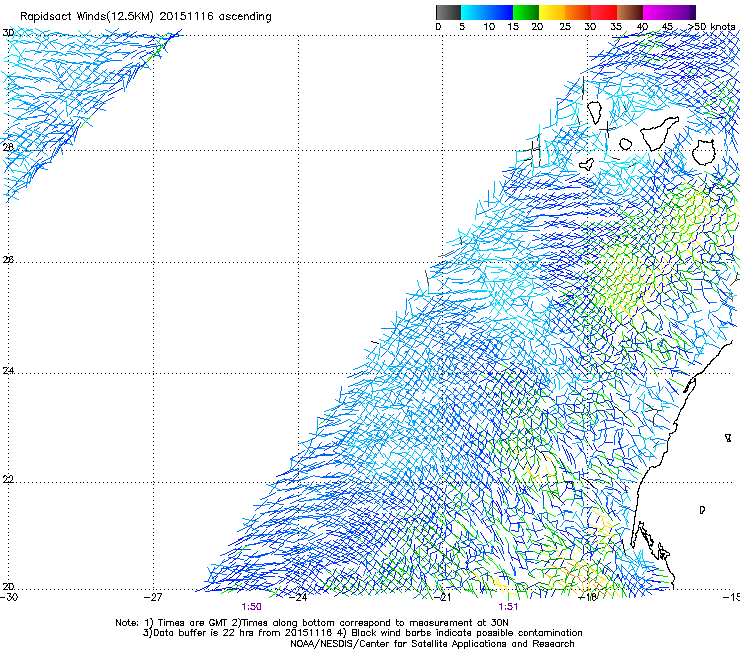Click the cyan 5-10 knots color segment
740x650 pixels.
(x=473, y=12)
